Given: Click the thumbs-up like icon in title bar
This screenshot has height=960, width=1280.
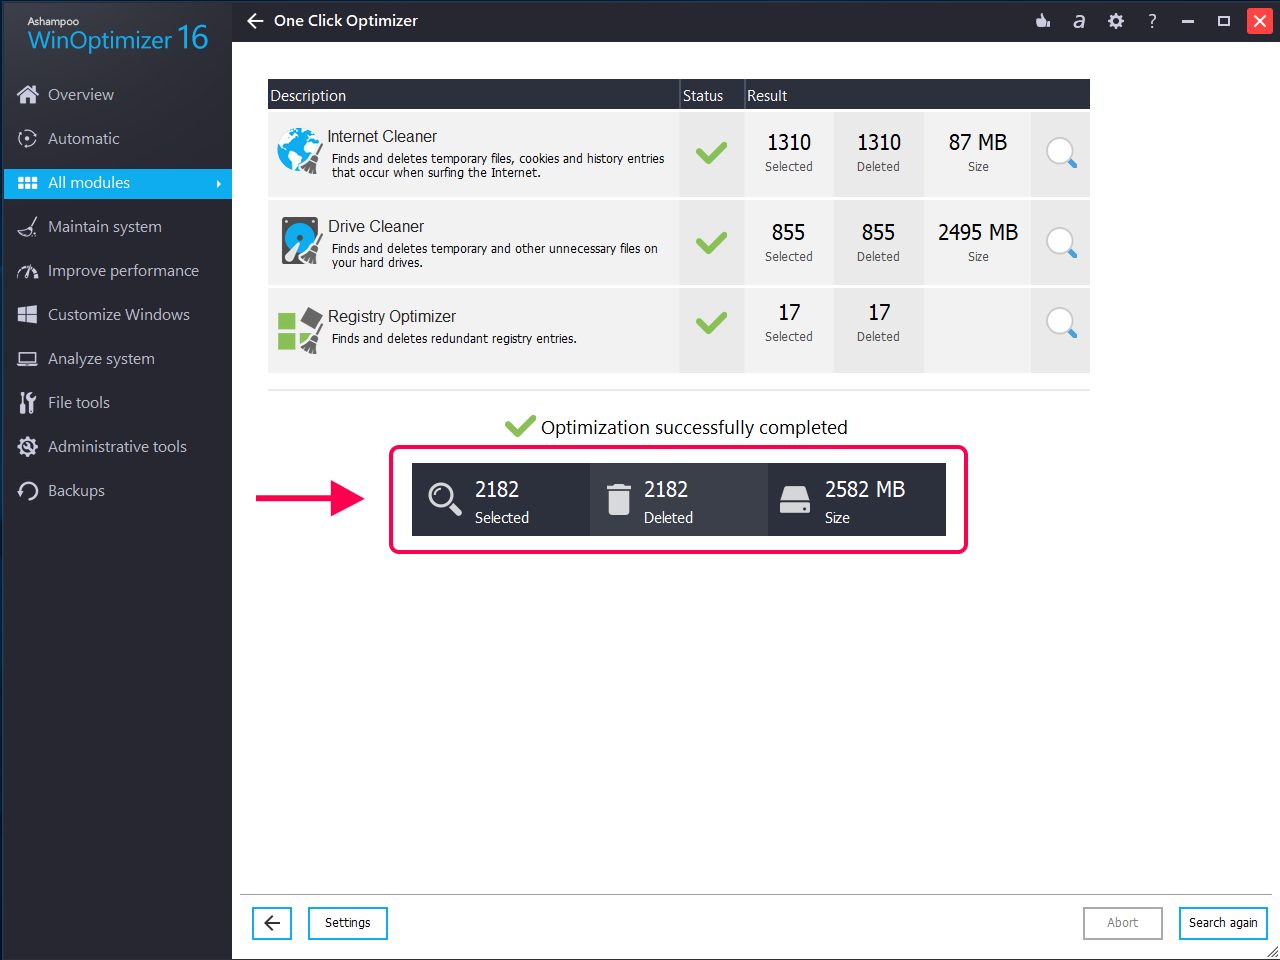Looking at the screenshot, I should [1043, 21].
